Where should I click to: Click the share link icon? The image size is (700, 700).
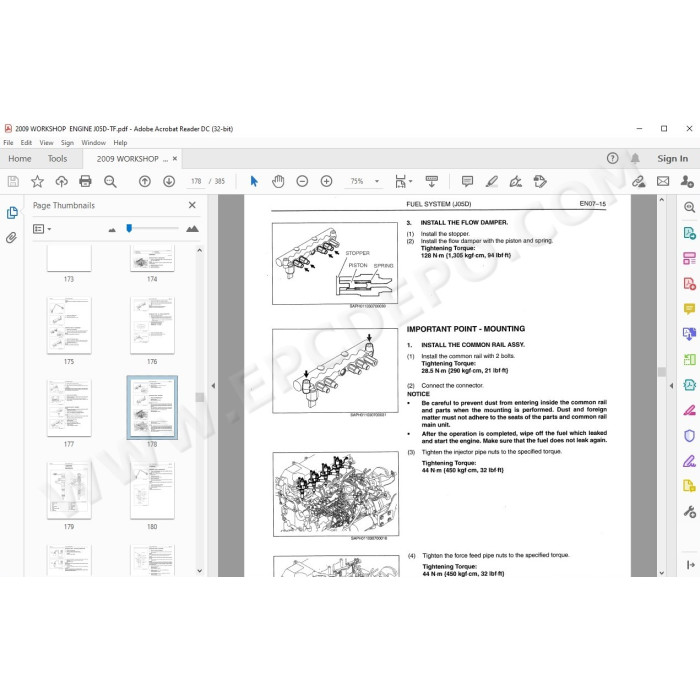639,181
